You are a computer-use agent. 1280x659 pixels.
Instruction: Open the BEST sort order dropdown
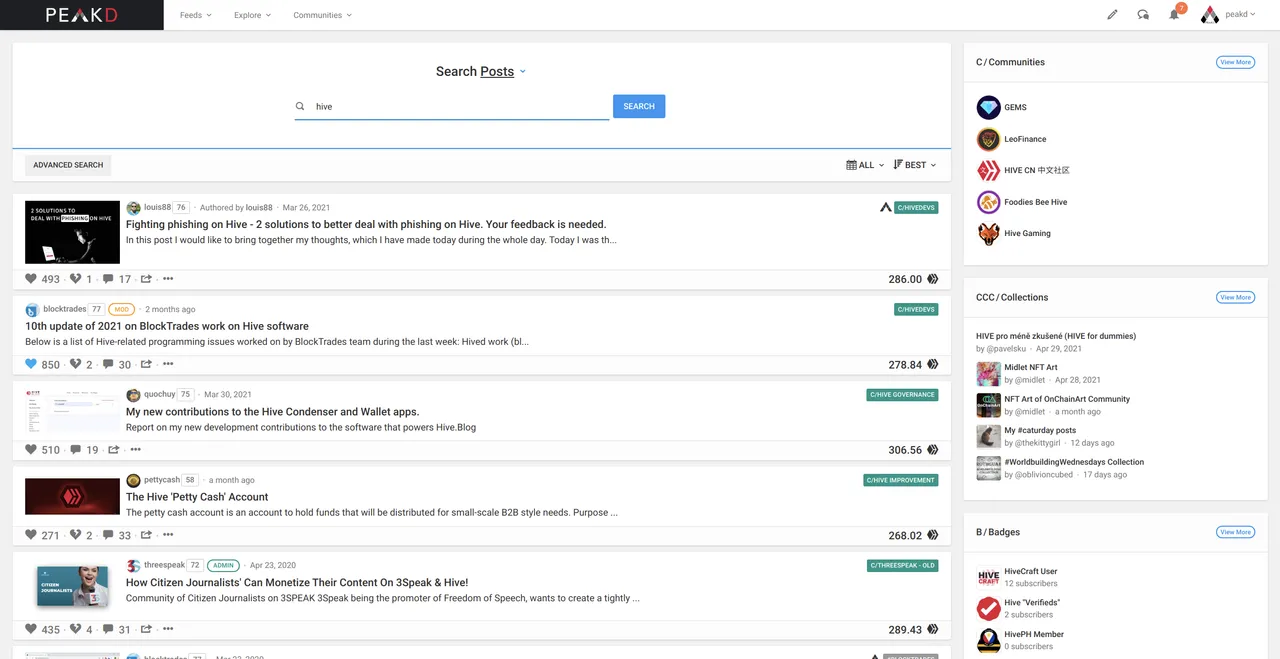pyautogui.click(x=915, y=165)
